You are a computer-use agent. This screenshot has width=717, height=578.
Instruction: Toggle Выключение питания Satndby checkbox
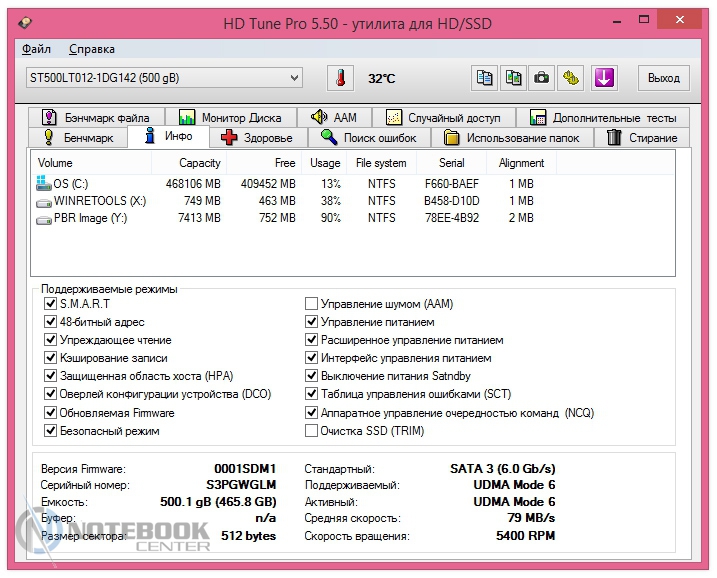pos(311,376)
